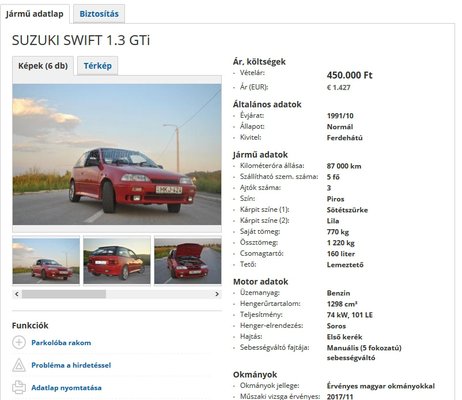The width and height of the screenshot is (462, 400).
Task: Open the Parkolóba rakom link
Action: (61, 343)
